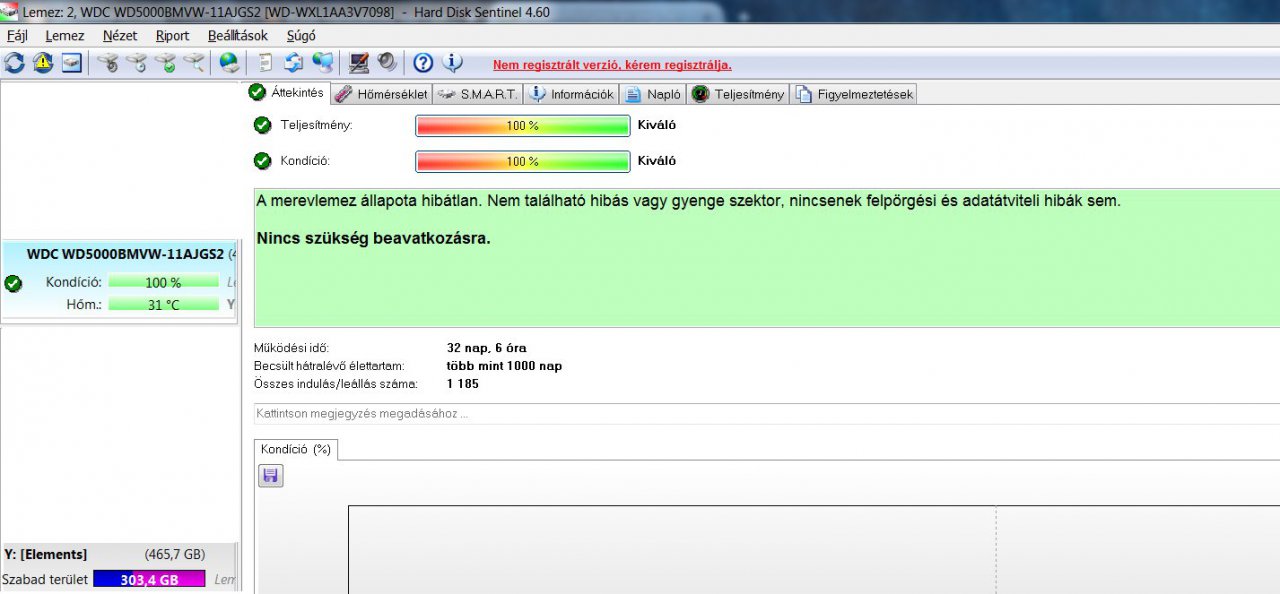Viewport: 1280px width, 594px height.
Task: Click the Hard Disk Sentinel title bar icon
Action: (x=9, y=10)
